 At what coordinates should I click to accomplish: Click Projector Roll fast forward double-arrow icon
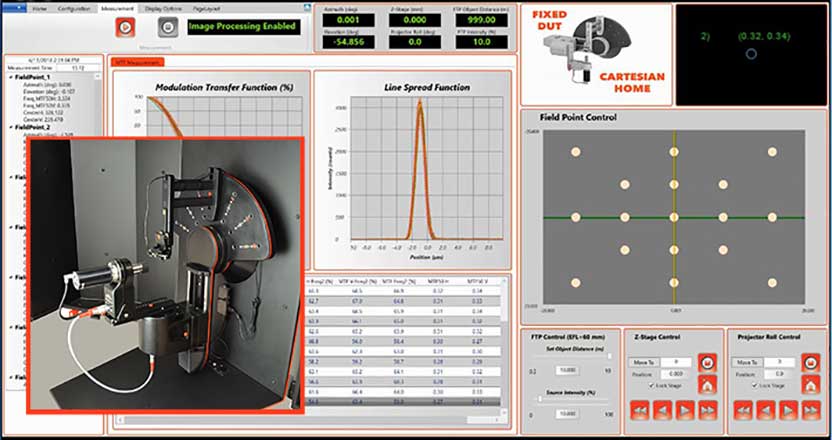[x=809, y=409]
